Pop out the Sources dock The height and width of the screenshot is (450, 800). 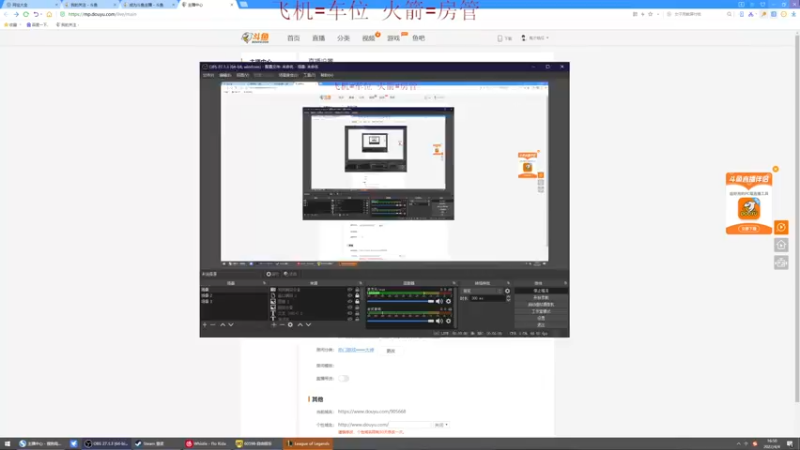point(360,283)
